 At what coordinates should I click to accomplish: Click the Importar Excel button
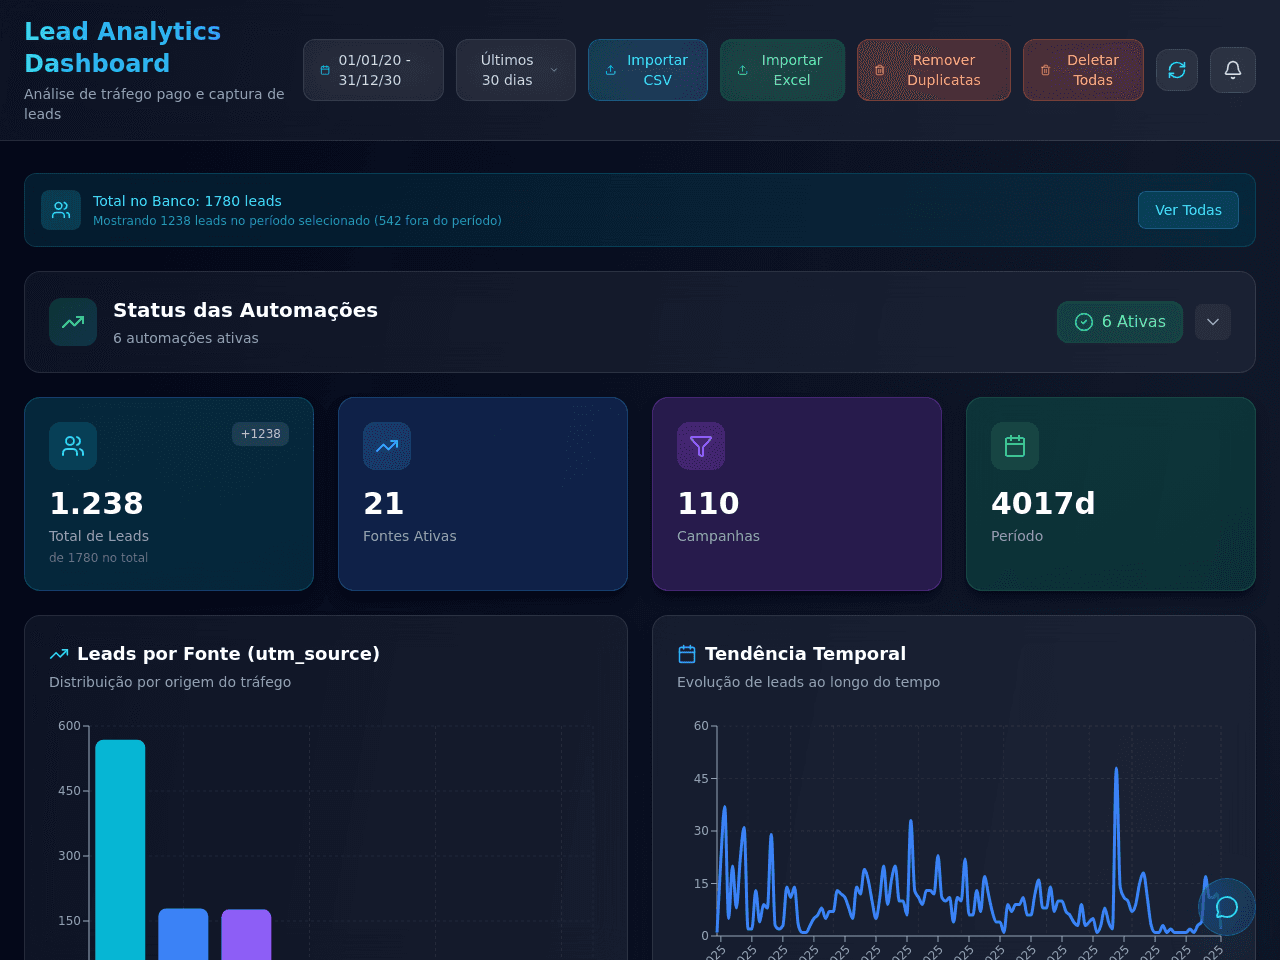(x=782, y=70)
